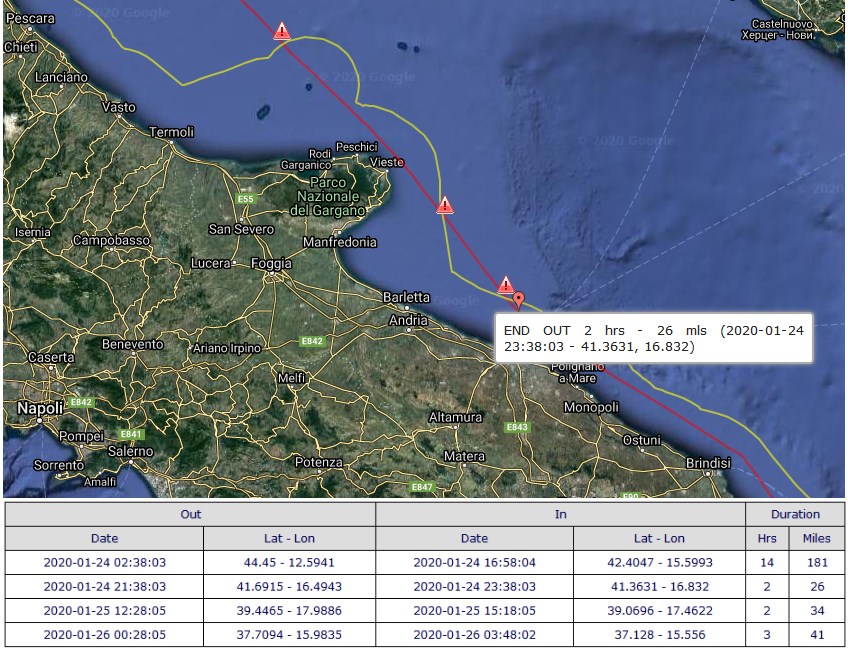Click coordinates 37.128 - 15.556

pyautogui.click(x=659, y=634)
